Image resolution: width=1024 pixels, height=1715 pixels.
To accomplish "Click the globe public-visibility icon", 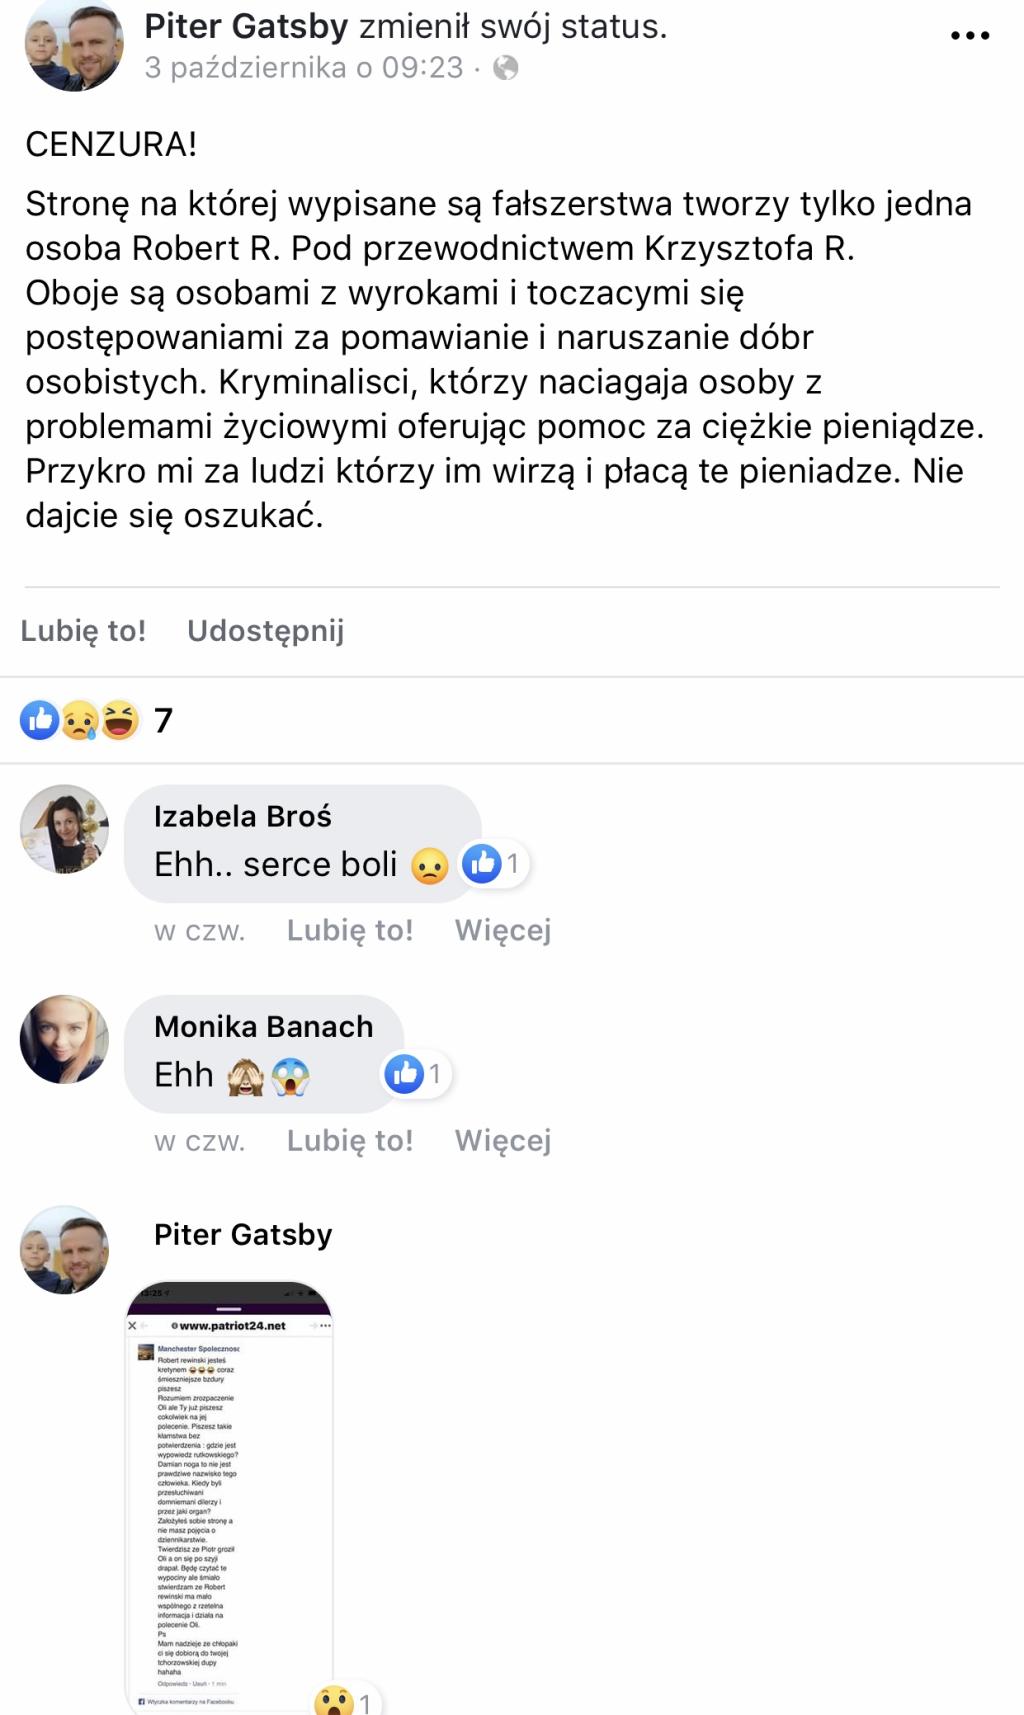I will pos(506,68).
